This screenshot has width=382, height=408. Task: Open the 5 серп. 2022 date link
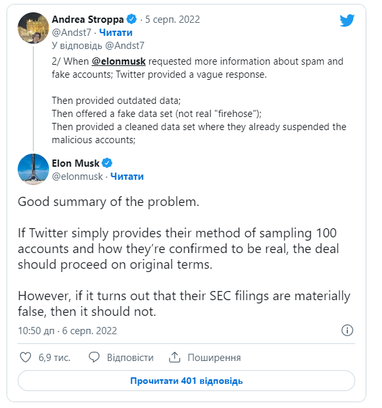click(172, 19)
